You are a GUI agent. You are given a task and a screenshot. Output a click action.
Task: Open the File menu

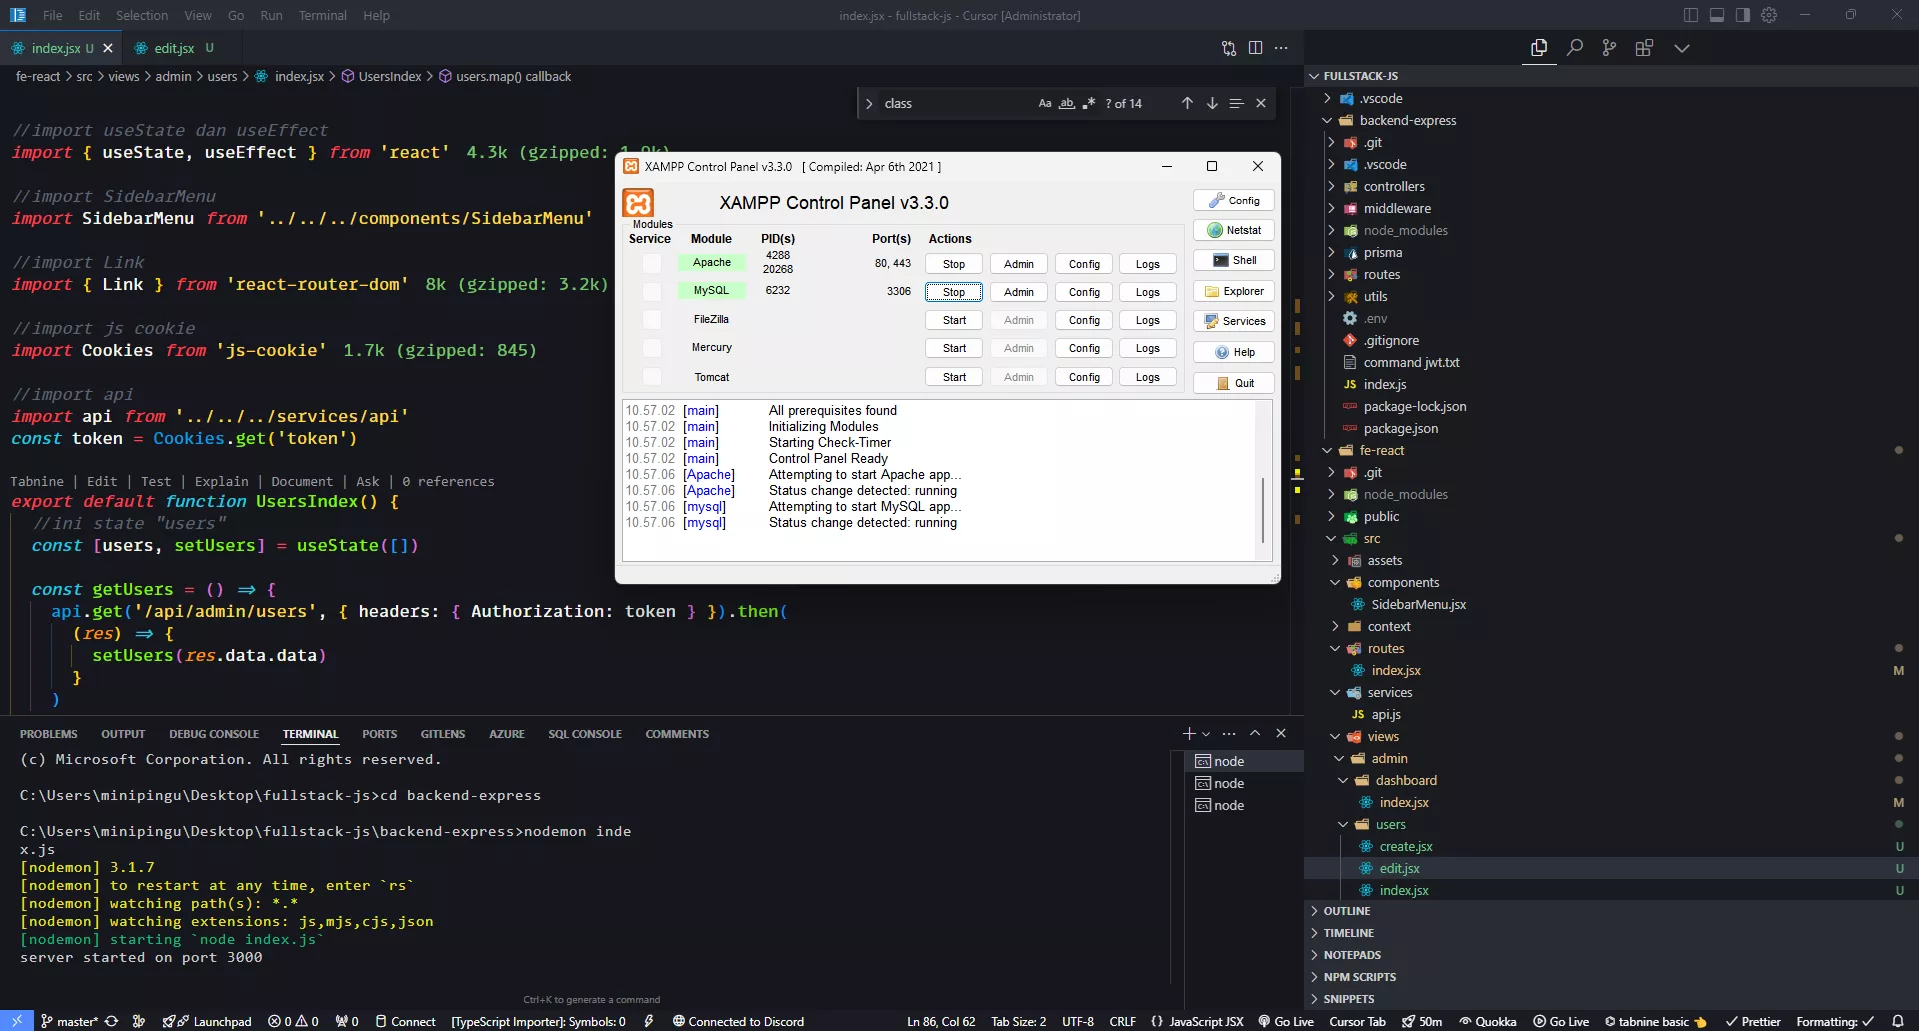tap(53, 15)
